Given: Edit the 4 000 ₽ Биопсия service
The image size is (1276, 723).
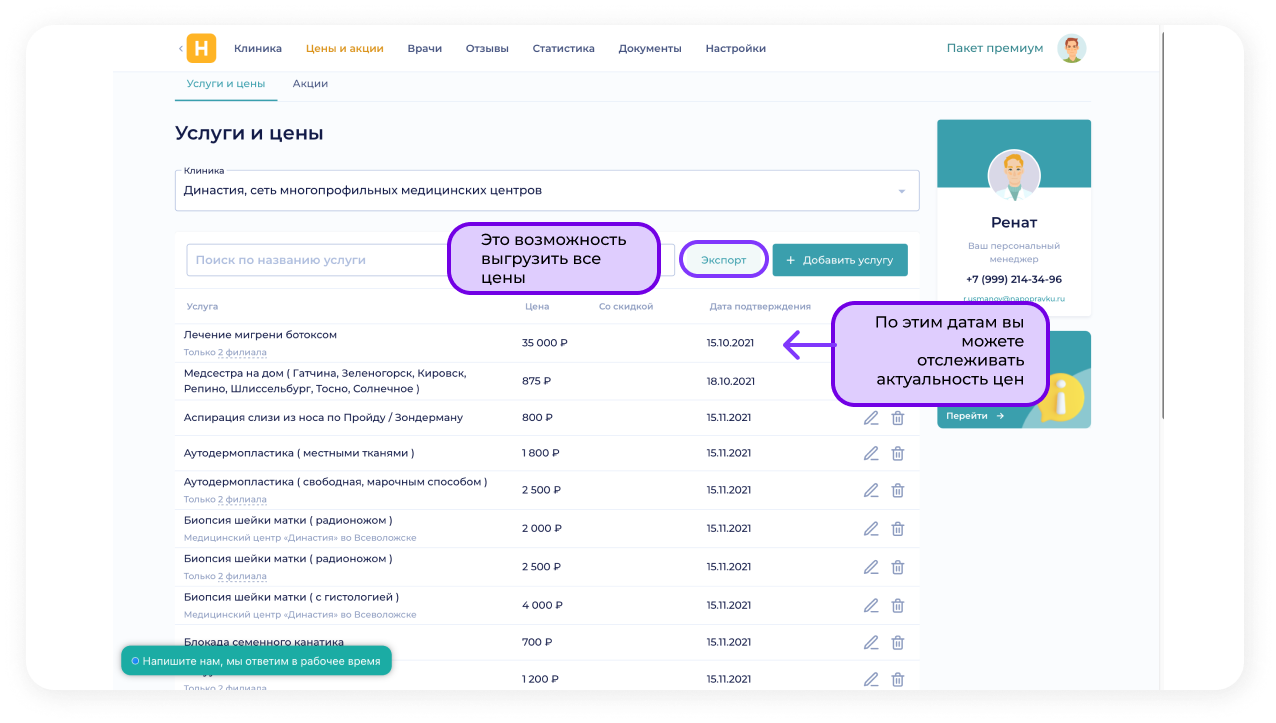Looking at the screenshot, I should point(871,605).
